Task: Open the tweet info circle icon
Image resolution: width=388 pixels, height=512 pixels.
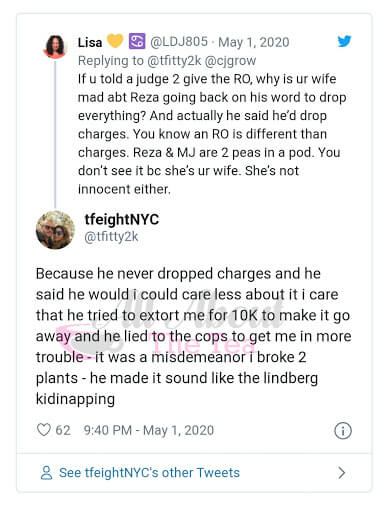Action: tap(343, 430)
